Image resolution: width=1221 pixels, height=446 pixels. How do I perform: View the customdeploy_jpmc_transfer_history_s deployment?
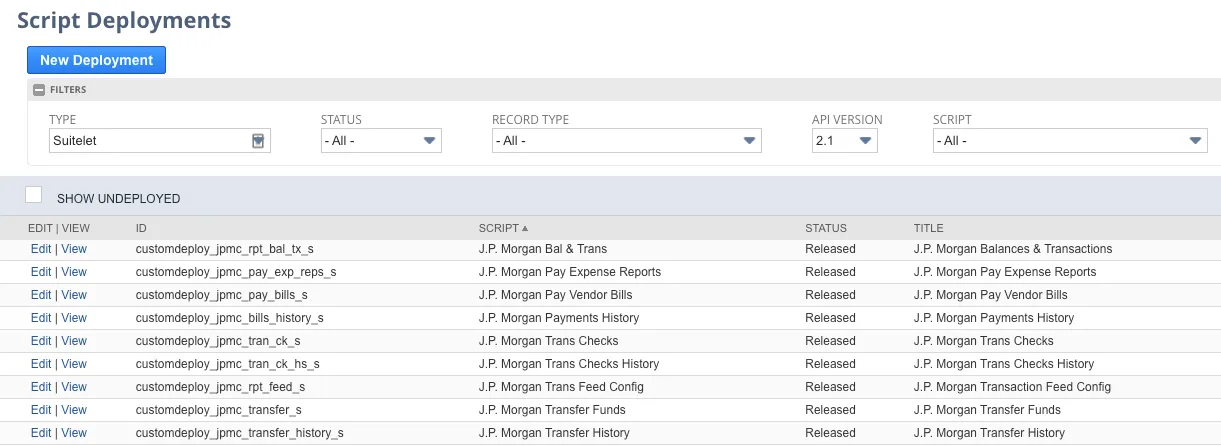[x=74, y=433]
